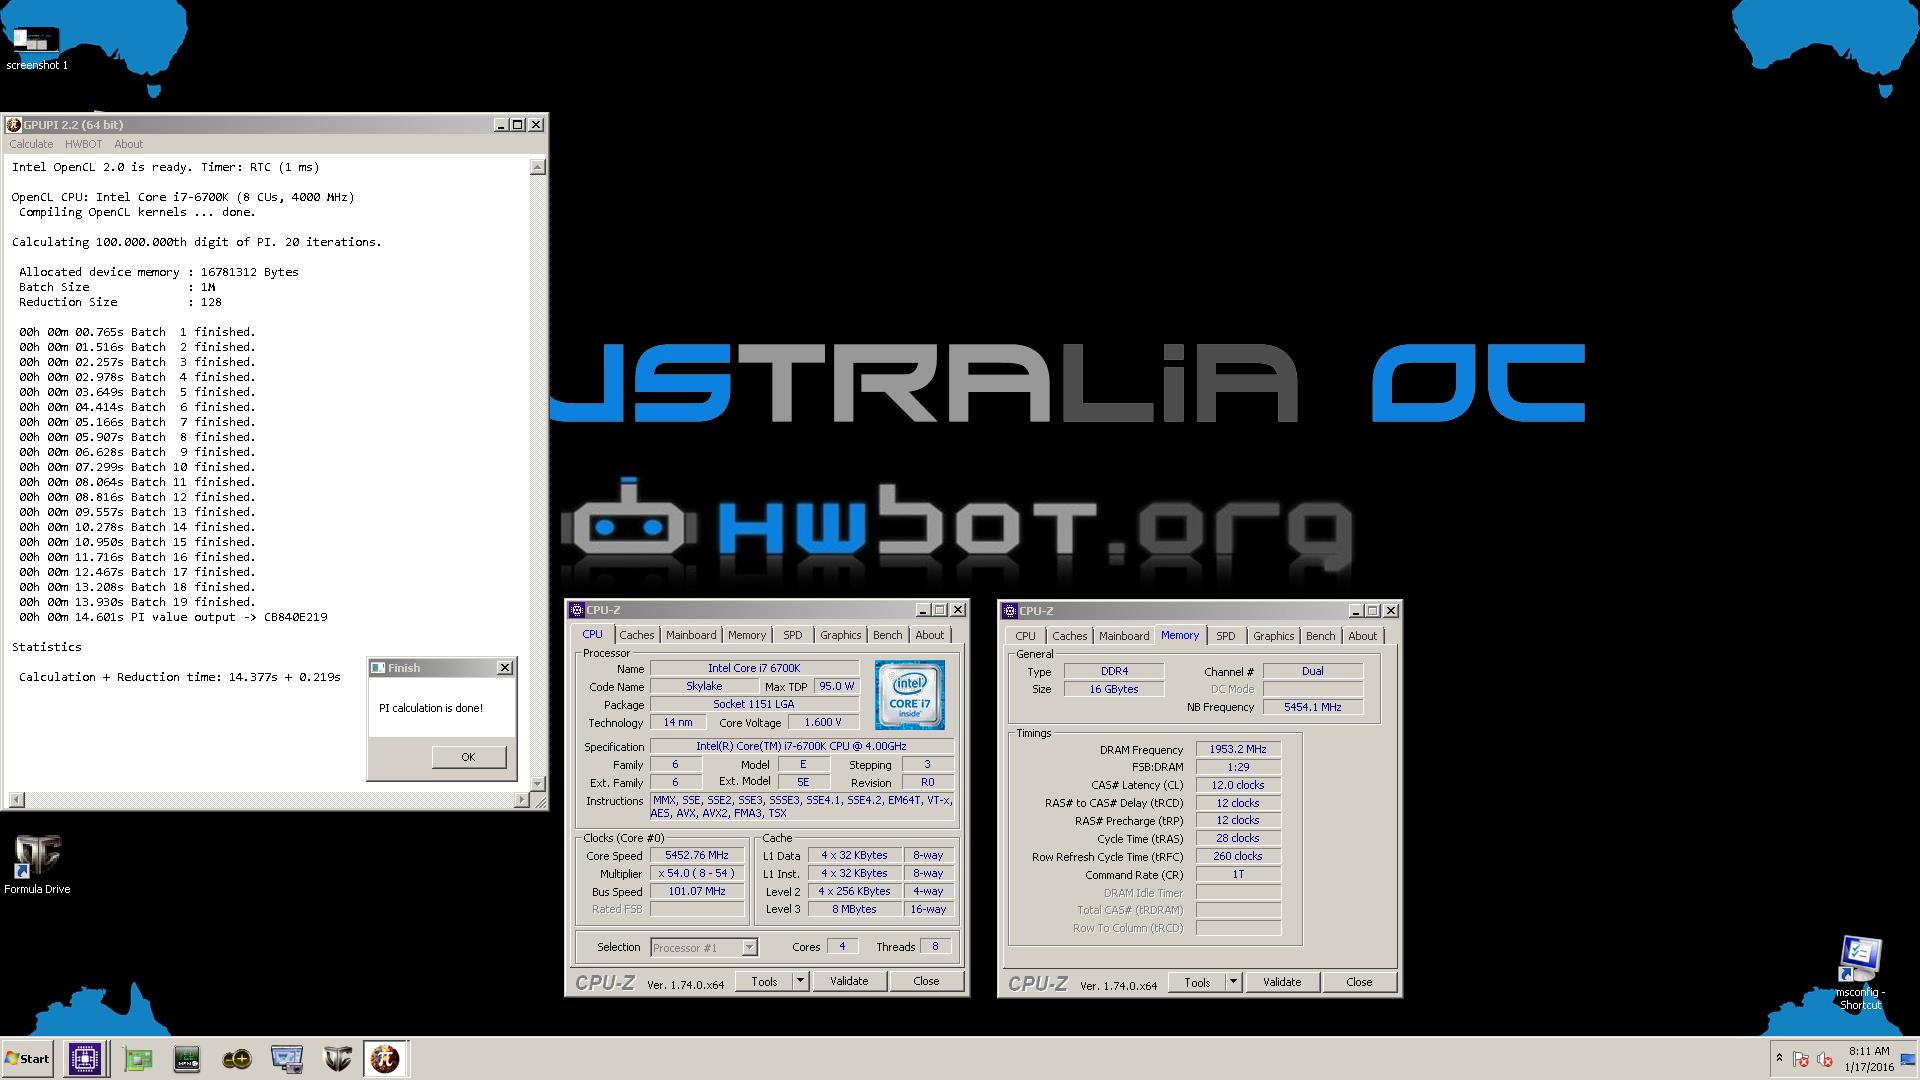
Task: Click Close button in left CPU-Z window
Action: pos(926,981)
